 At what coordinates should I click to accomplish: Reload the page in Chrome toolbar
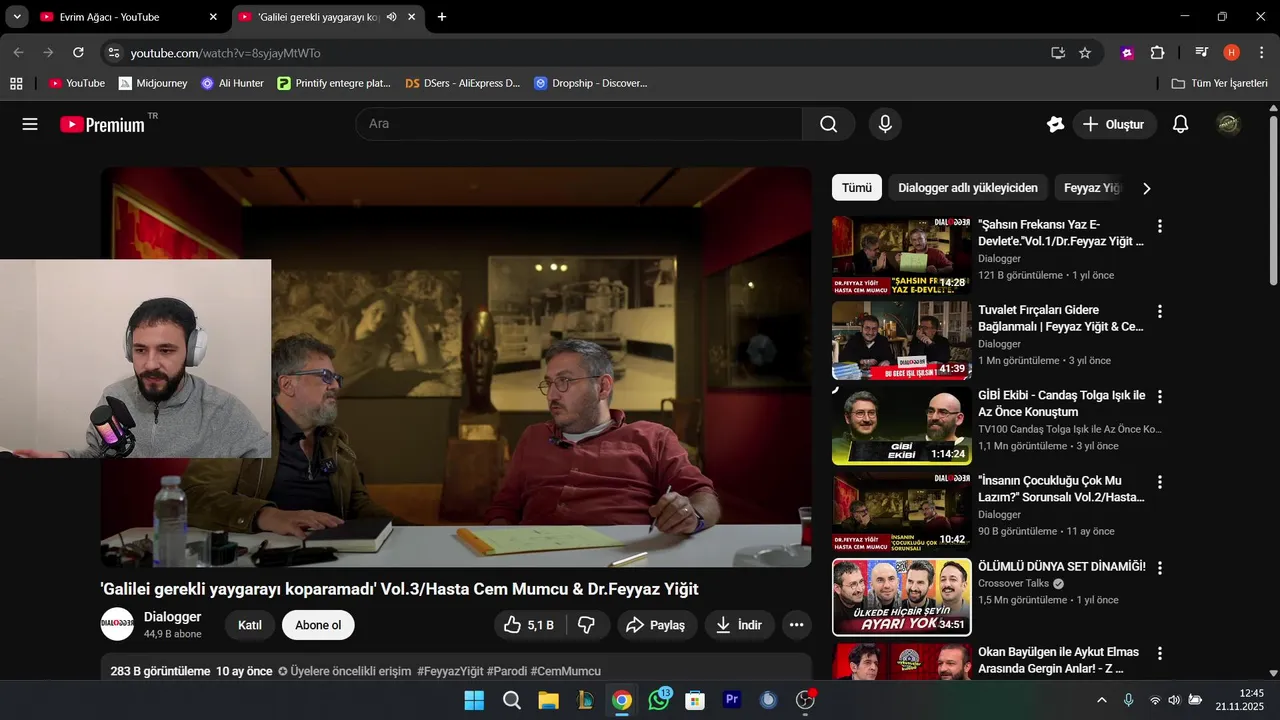(78, 52)
